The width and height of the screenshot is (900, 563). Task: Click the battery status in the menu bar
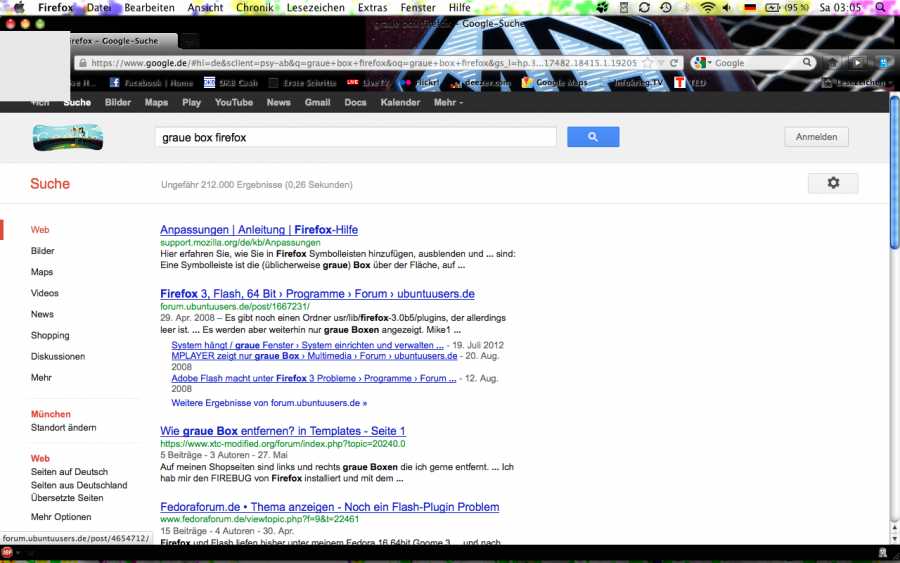787,7
